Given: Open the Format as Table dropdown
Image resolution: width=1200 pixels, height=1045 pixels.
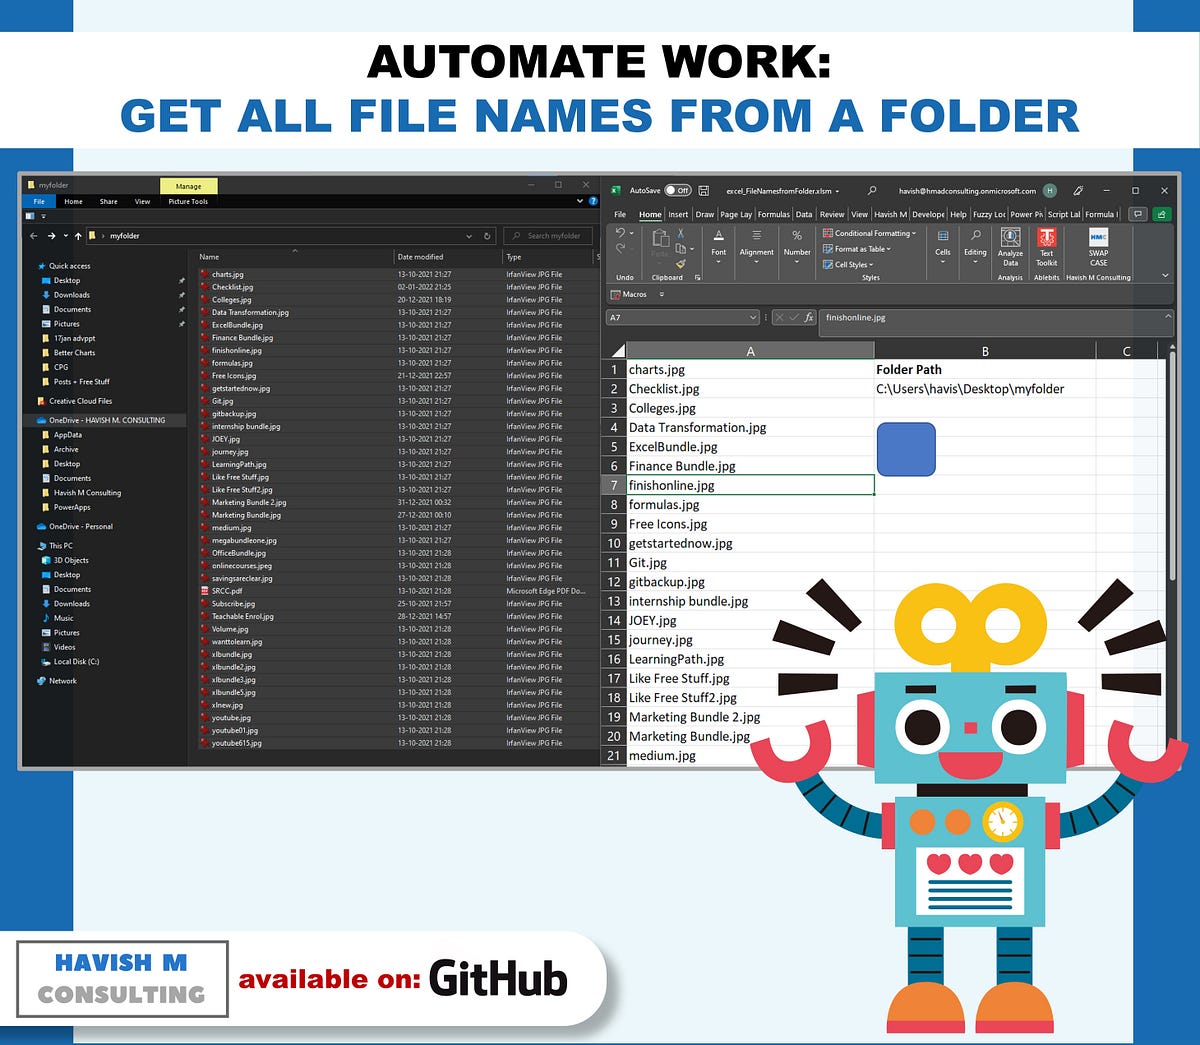Looking at the screenshot, I should pyautogui.click(x=855, y=249).
